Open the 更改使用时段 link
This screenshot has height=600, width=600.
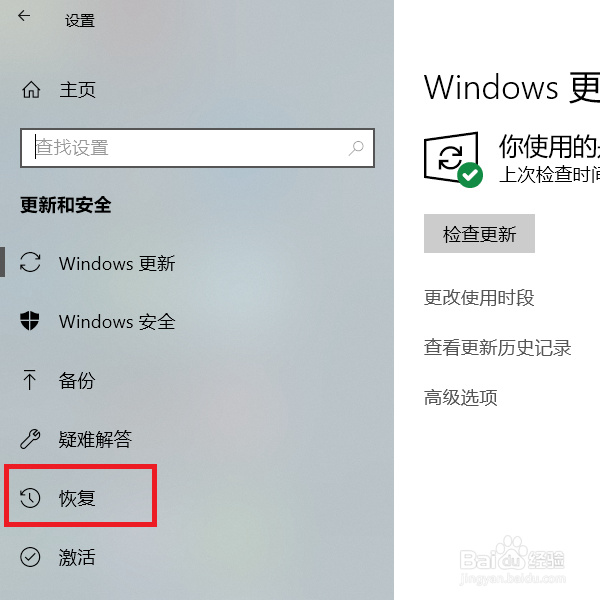(x=479, y=298)
